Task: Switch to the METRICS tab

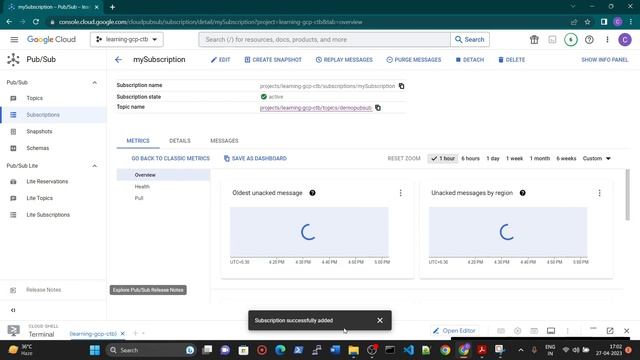Action: pyautogui.click(x=138, y=140)
